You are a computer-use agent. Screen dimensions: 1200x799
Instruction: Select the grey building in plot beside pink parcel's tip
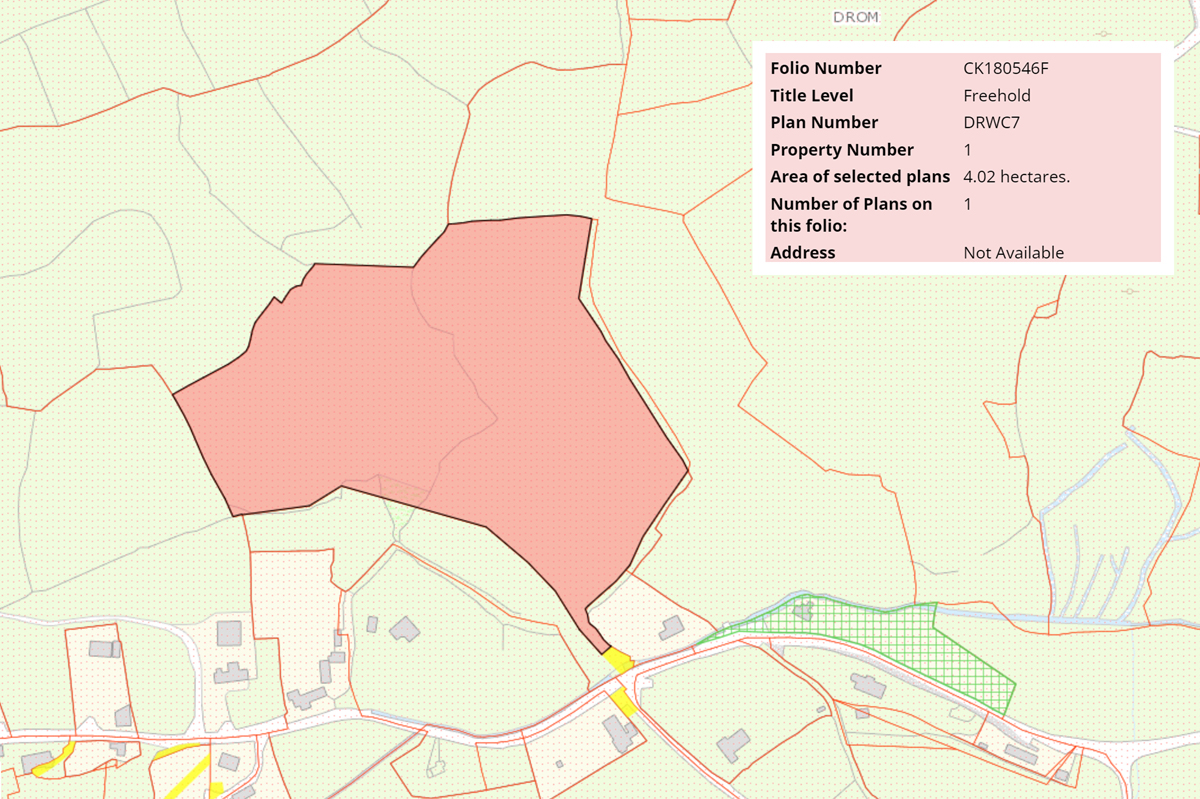[x=670, y=628]
